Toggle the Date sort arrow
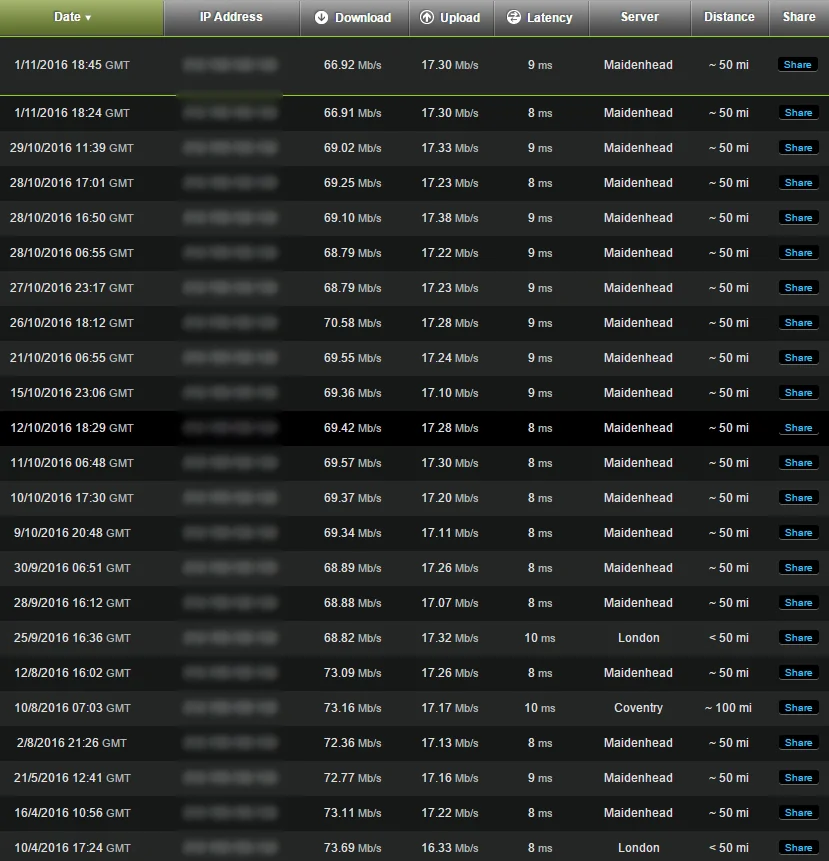 (88, 18)
